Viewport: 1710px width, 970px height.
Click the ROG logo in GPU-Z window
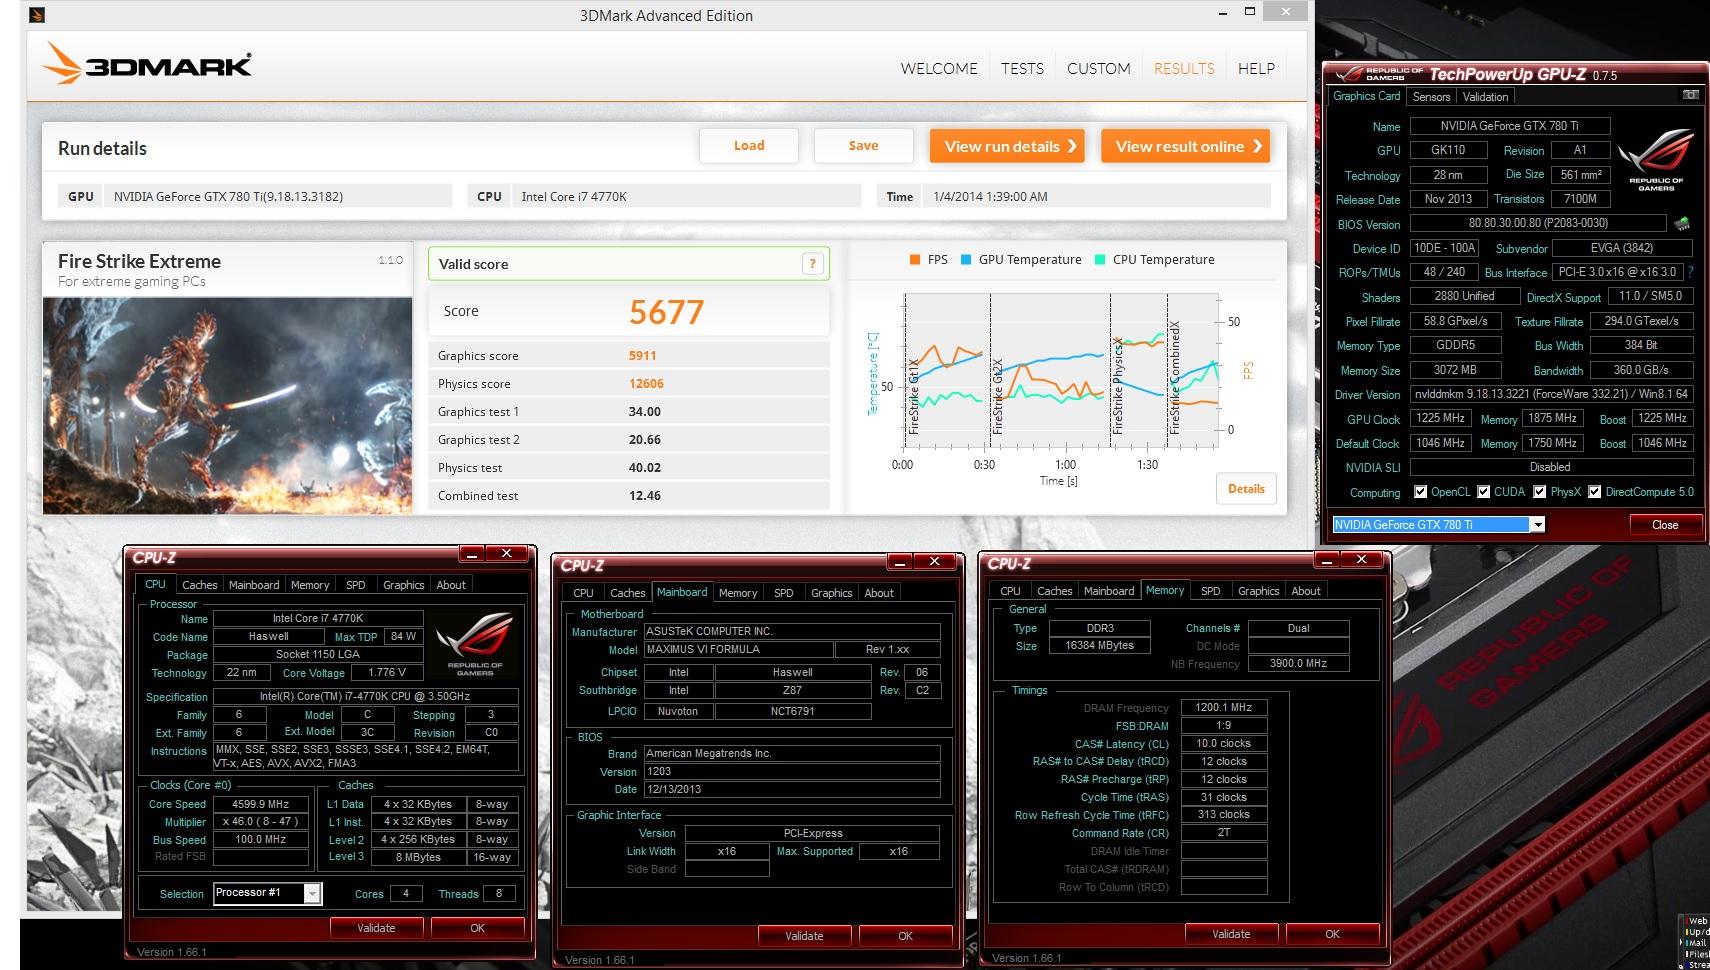pos(1656,160)
